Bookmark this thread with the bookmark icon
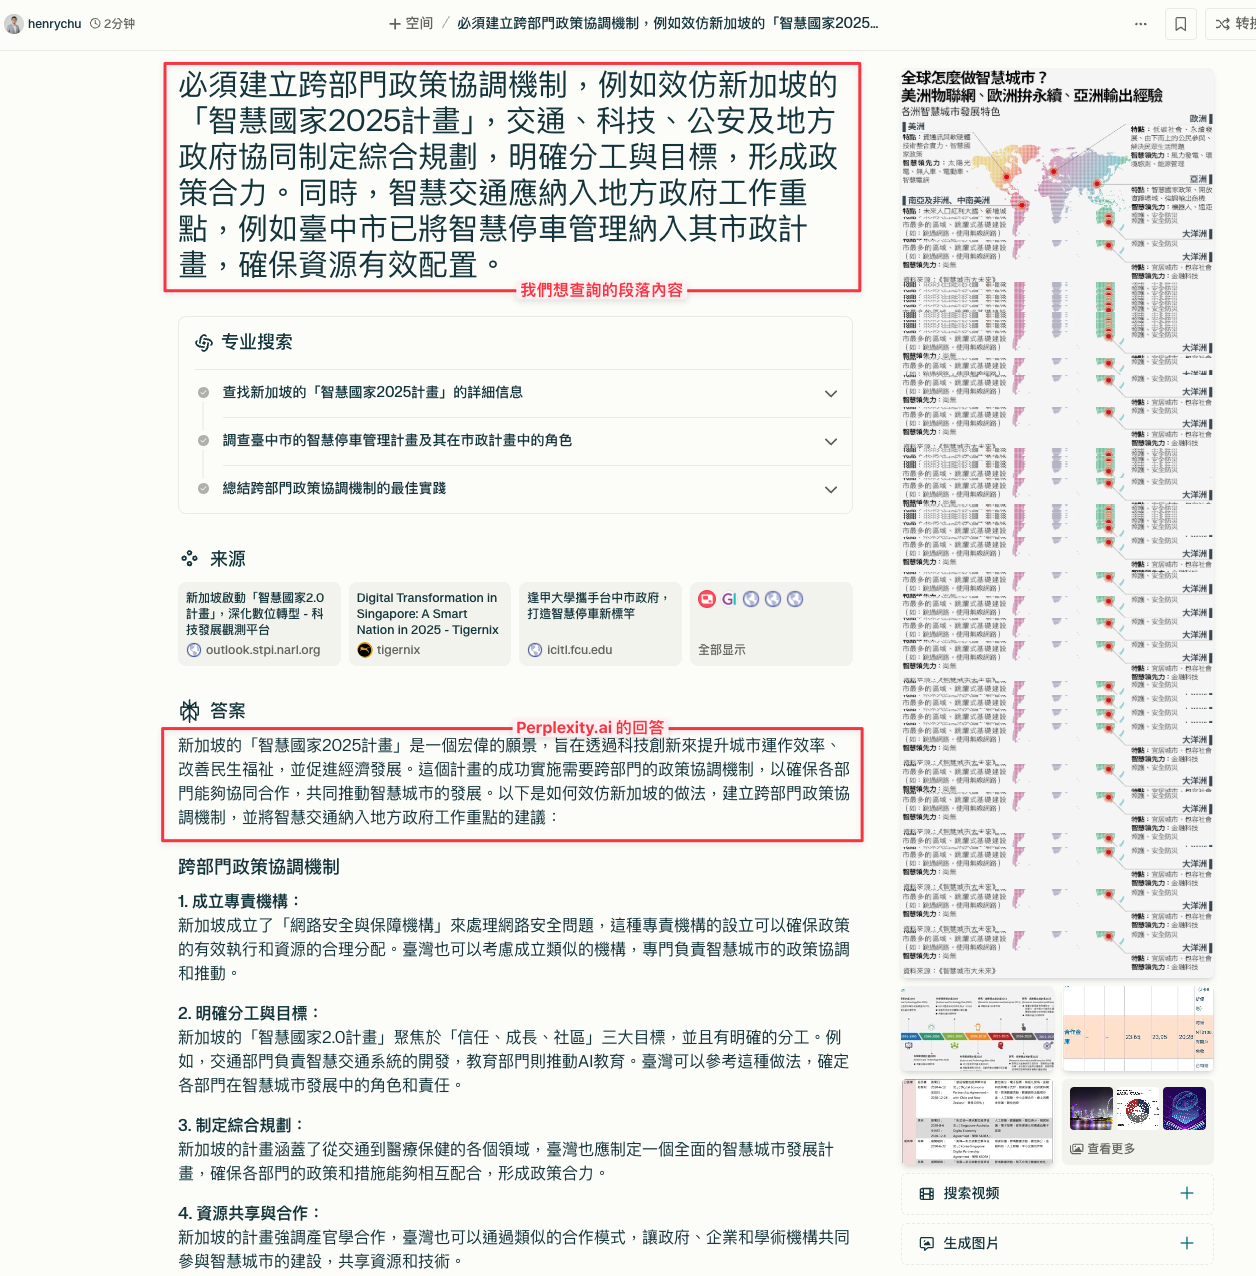Image resolution: width=1256 pixels, height=1276 pixels. (1181, 24)
